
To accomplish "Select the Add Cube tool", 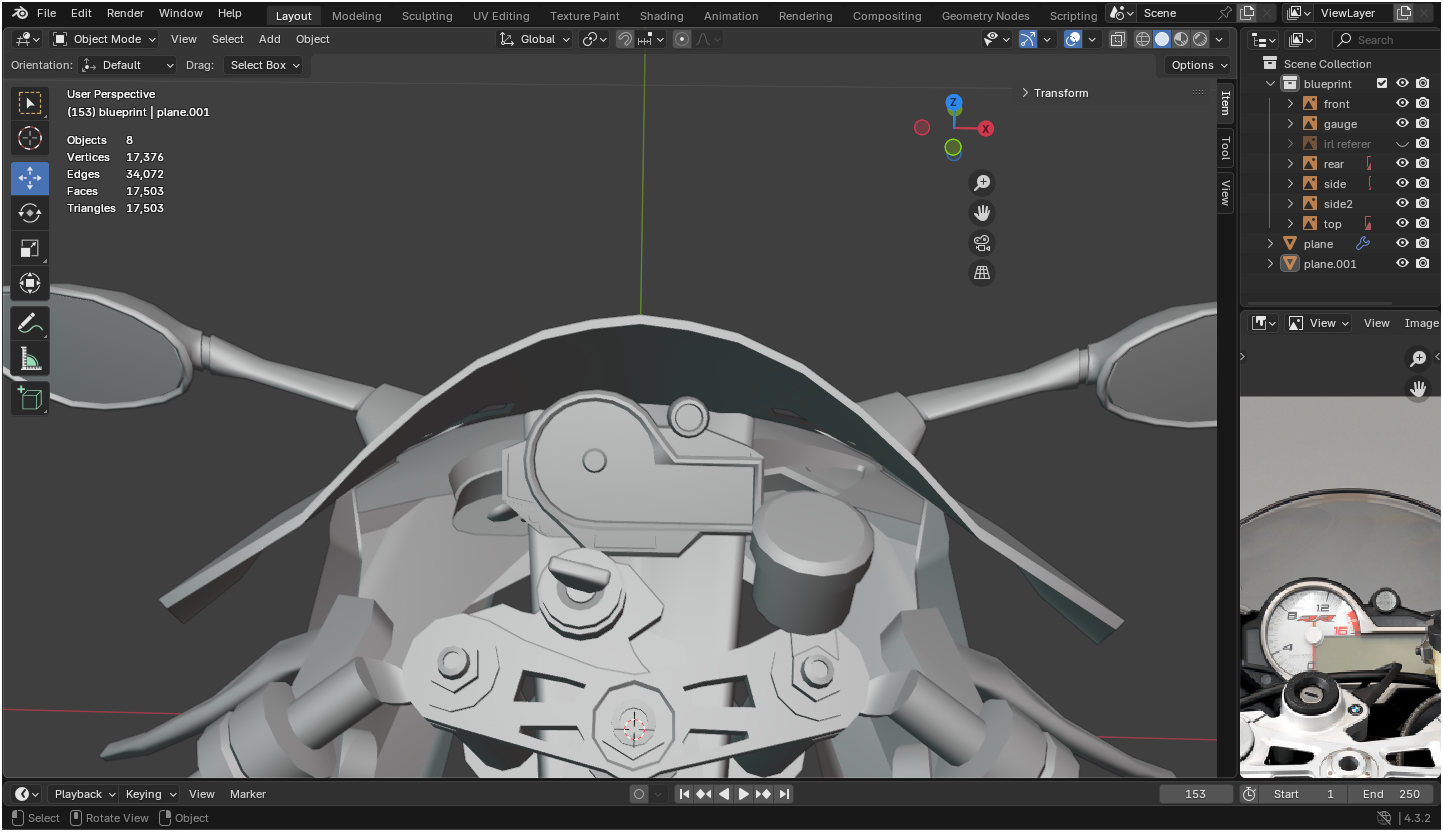I will pyautogui.click(x=30, y=398).
